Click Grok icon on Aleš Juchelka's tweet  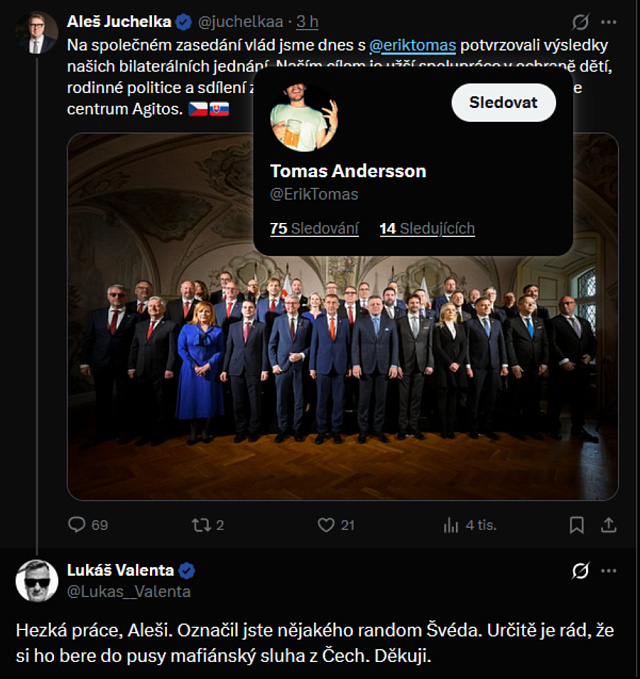(x=580, y=21)
